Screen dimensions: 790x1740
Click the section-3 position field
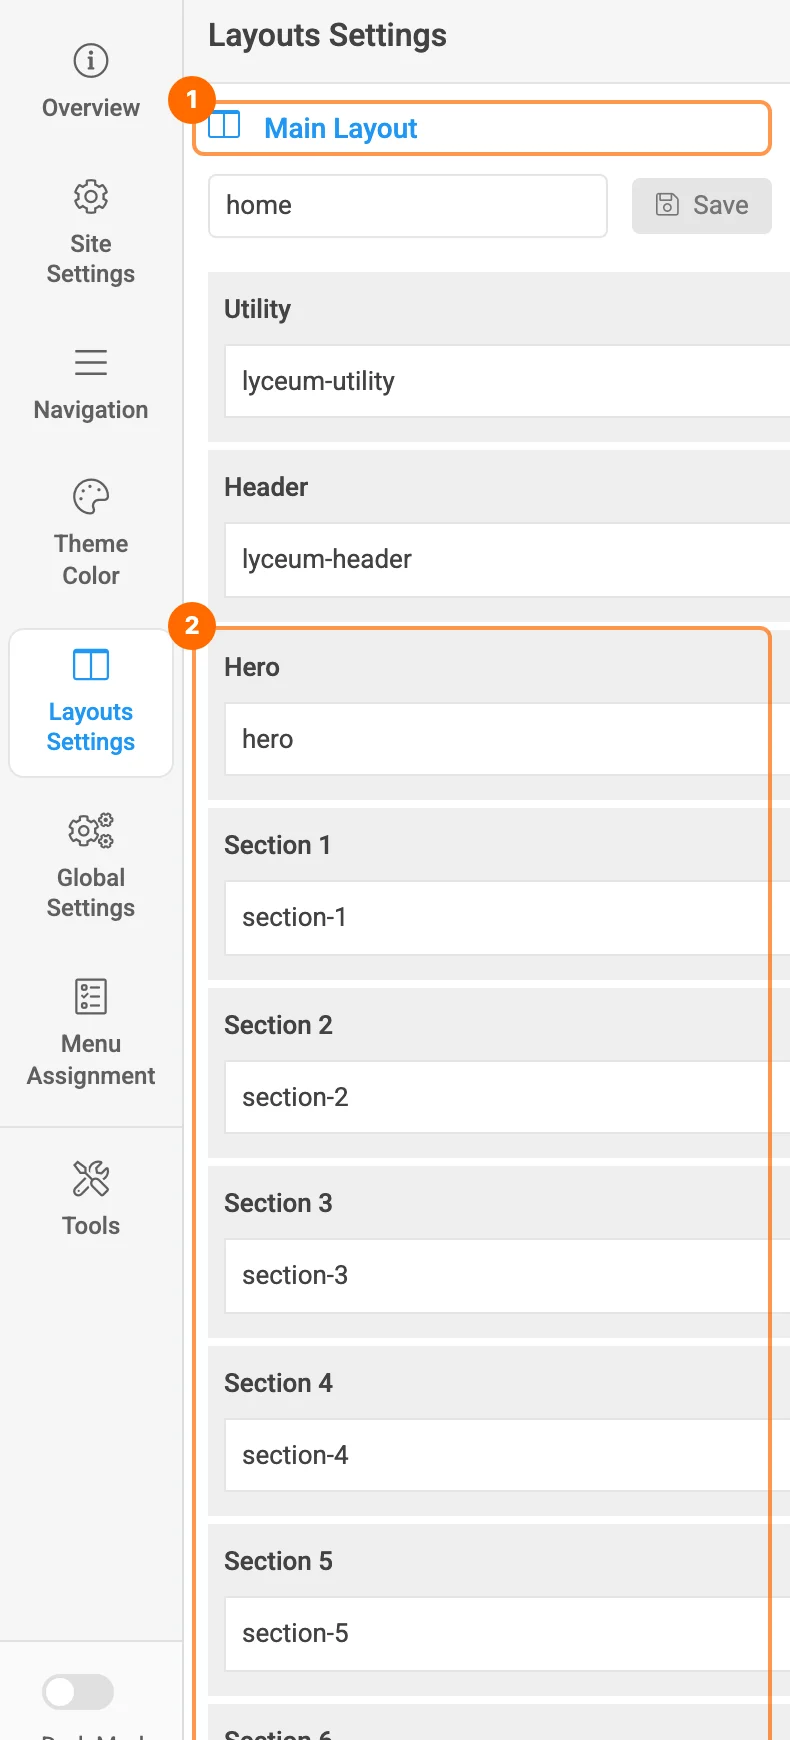(507, 1275)
